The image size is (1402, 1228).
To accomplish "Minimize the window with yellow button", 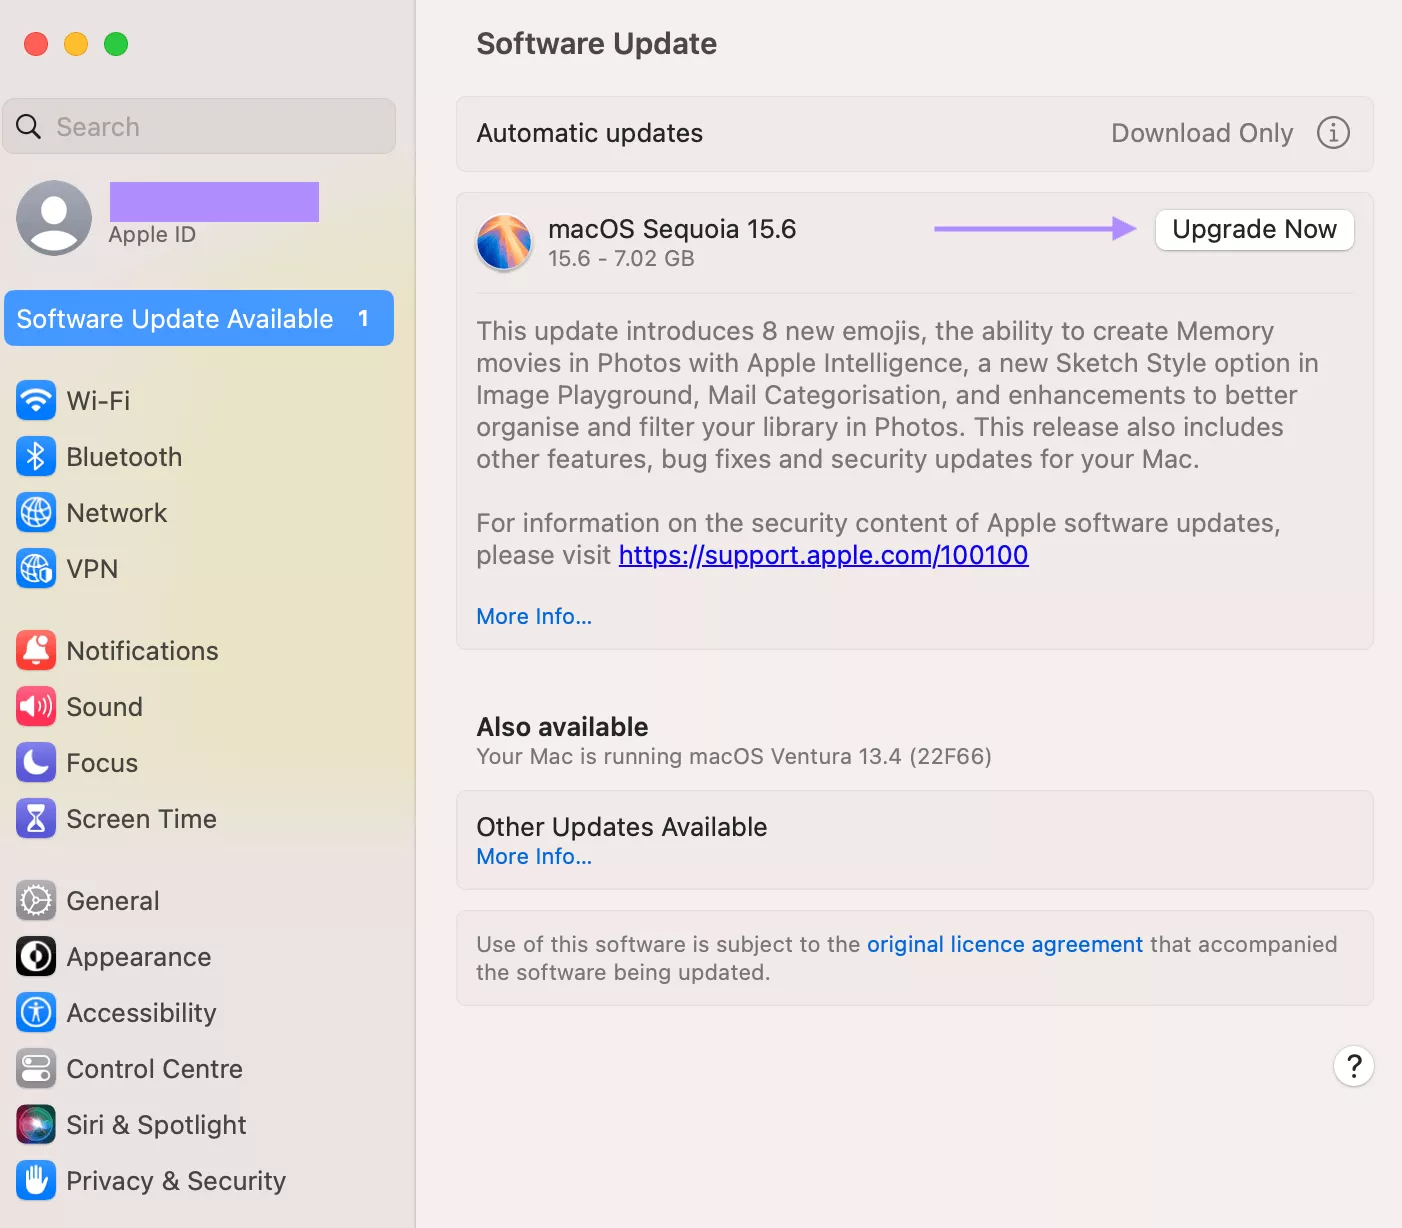I will pos(76,44).
